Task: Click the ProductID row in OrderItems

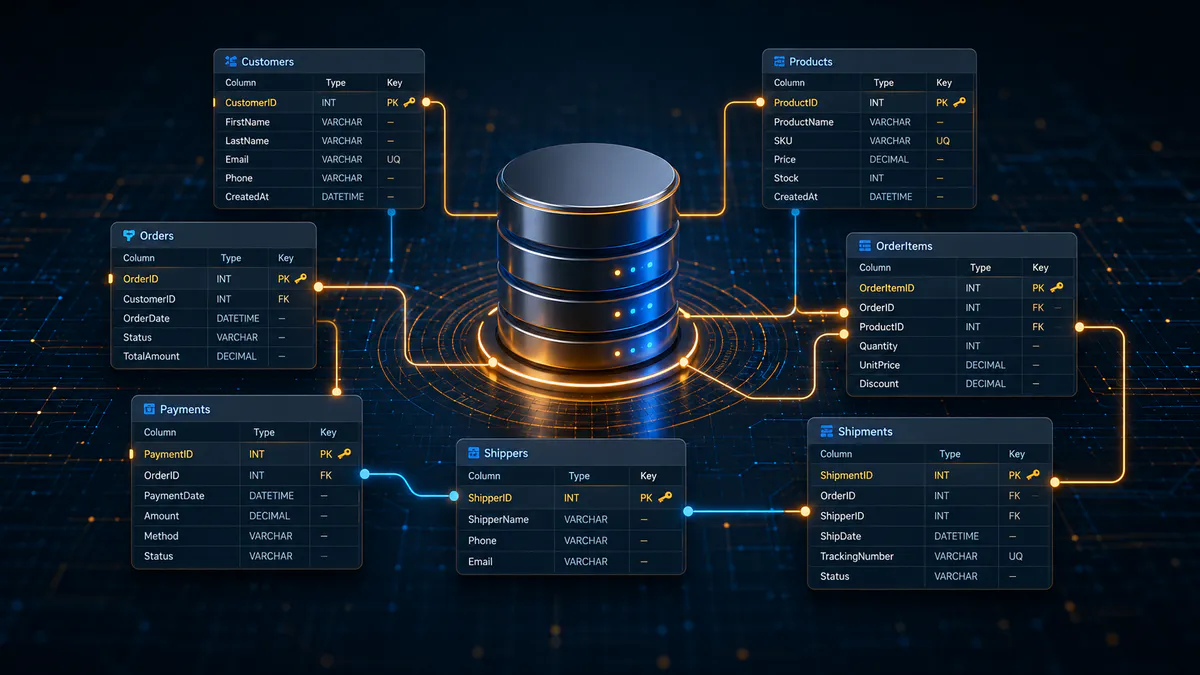Action: click(962, 327)
